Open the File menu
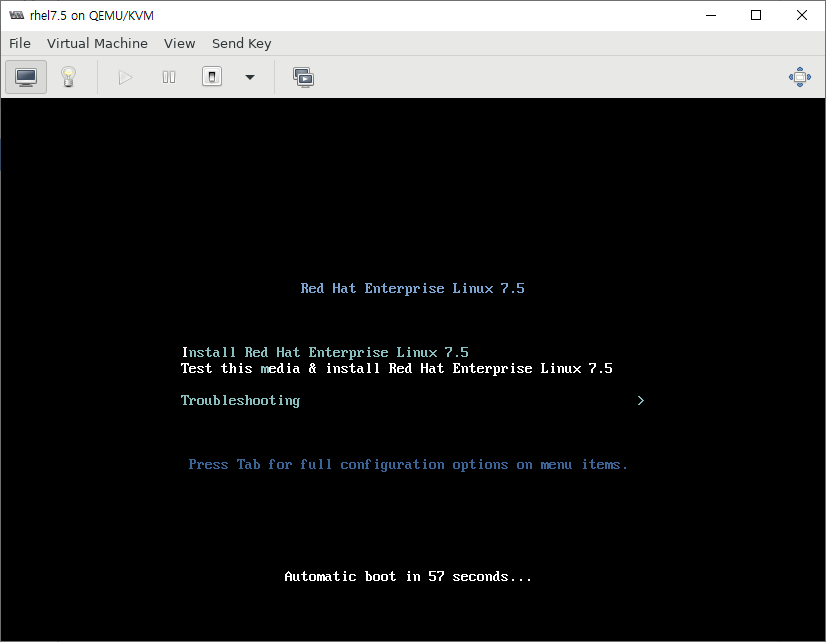The height and width of the screenshot is (642, 826). (x=20, y=44)
